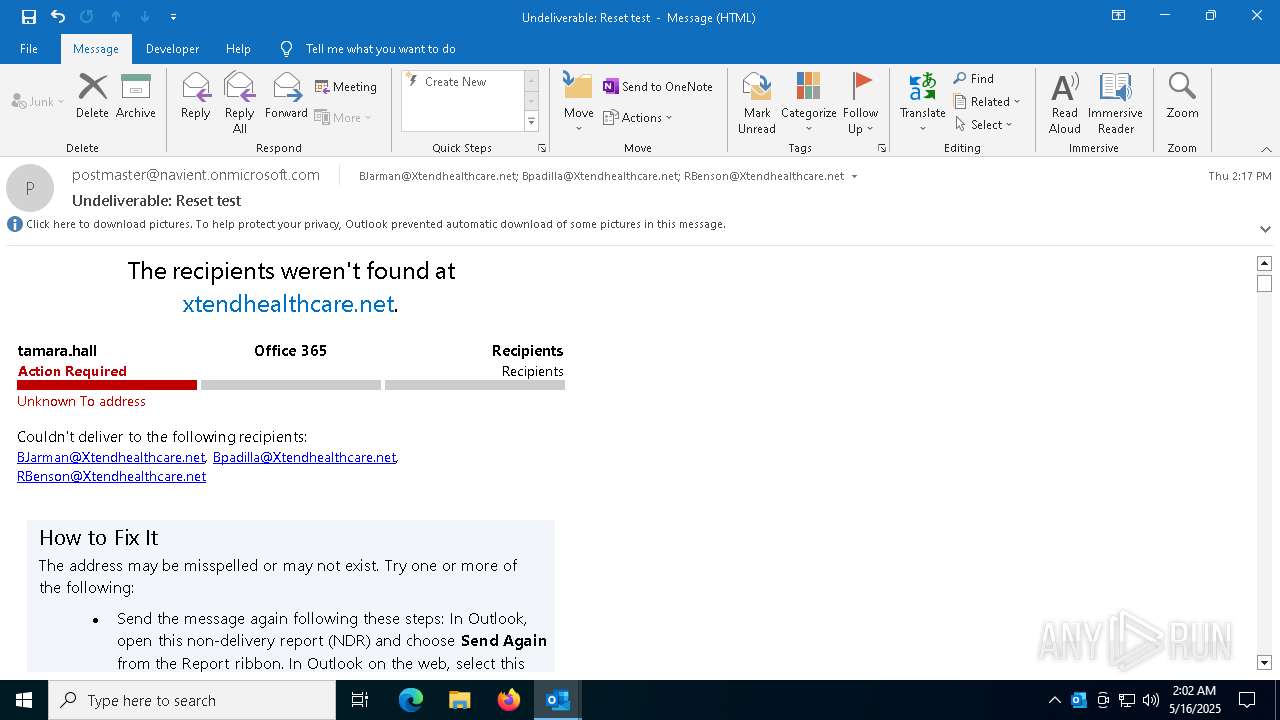
Task: Open the Windows Start menu
Action: pos(24,700)
